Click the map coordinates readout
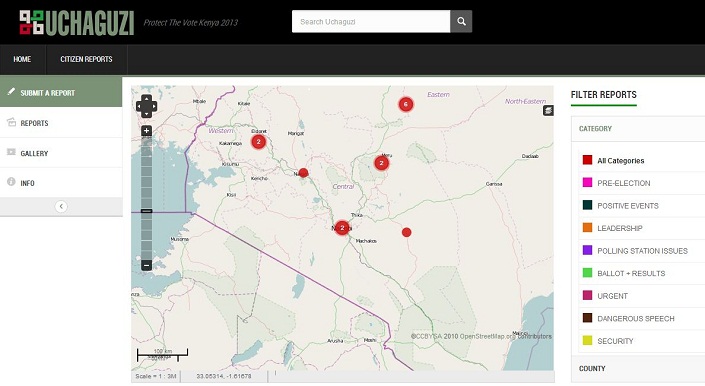705x386 pixels. pyautogui.click(x=224, y=376)
